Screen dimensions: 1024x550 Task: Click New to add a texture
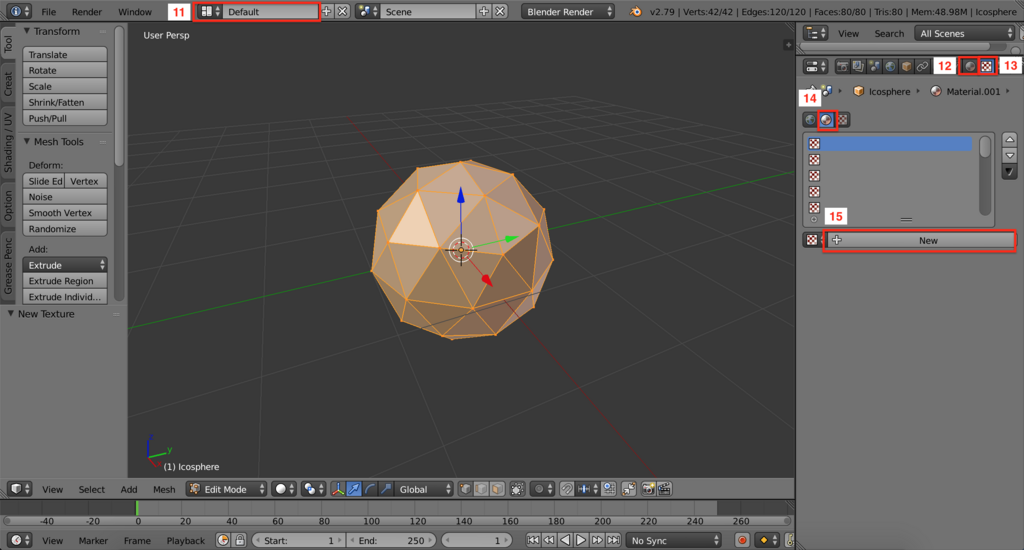(920, 240)
